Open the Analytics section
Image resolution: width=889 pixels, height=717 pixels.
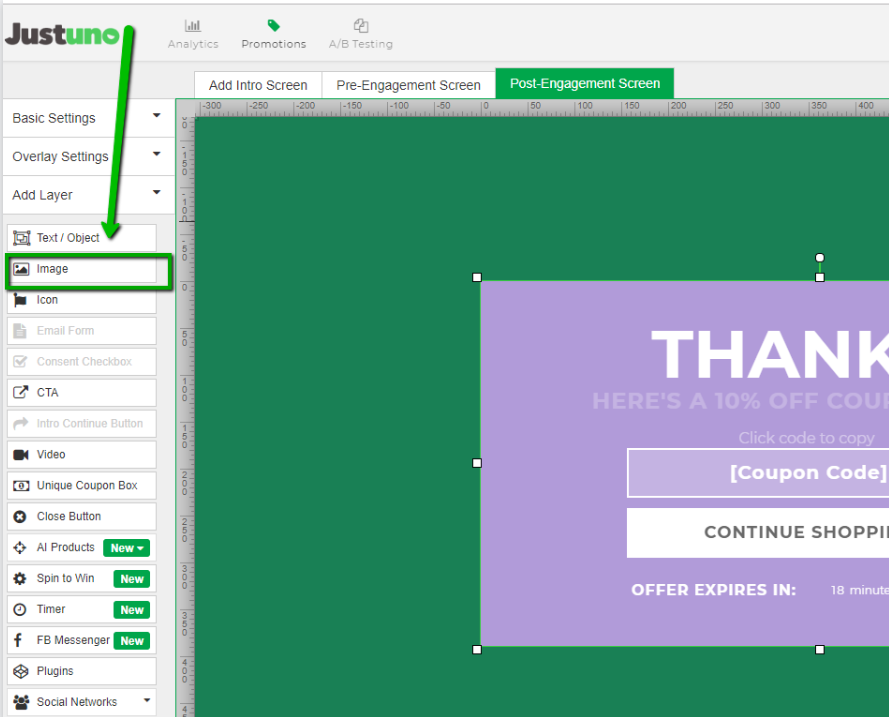pos(193,34)
